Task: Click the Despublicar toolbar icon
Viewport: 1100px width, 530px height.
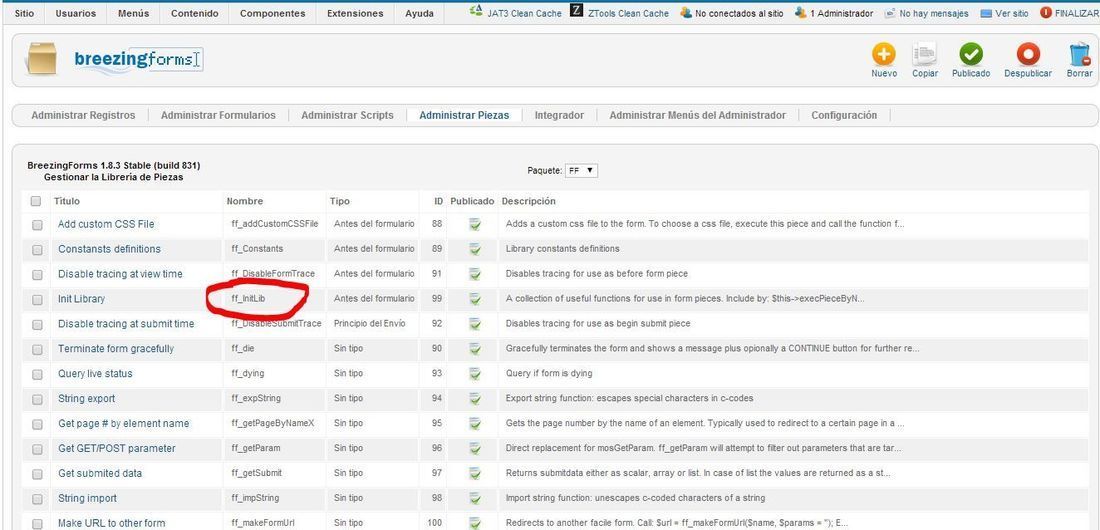Action: [x=1028, y=55]
